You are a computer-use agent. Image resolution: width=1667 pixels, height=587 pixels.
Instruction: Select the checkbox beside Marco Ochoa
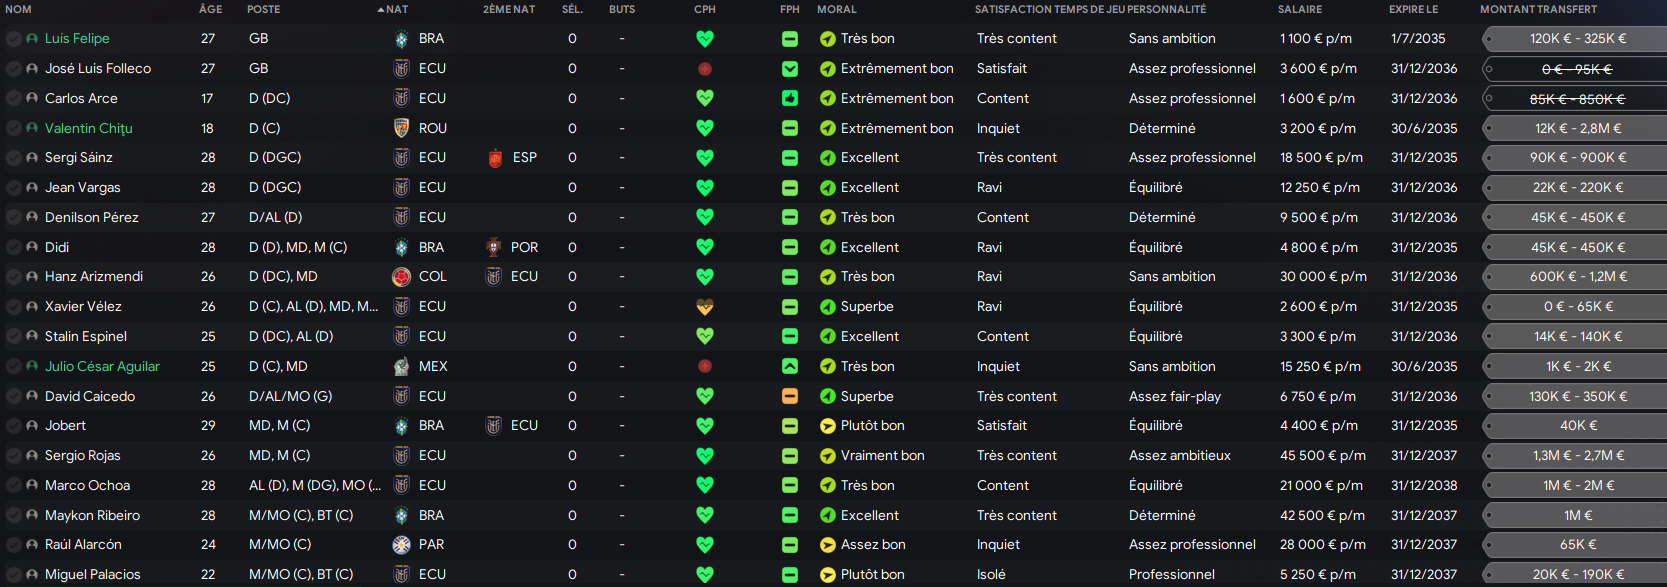point(14,485)
